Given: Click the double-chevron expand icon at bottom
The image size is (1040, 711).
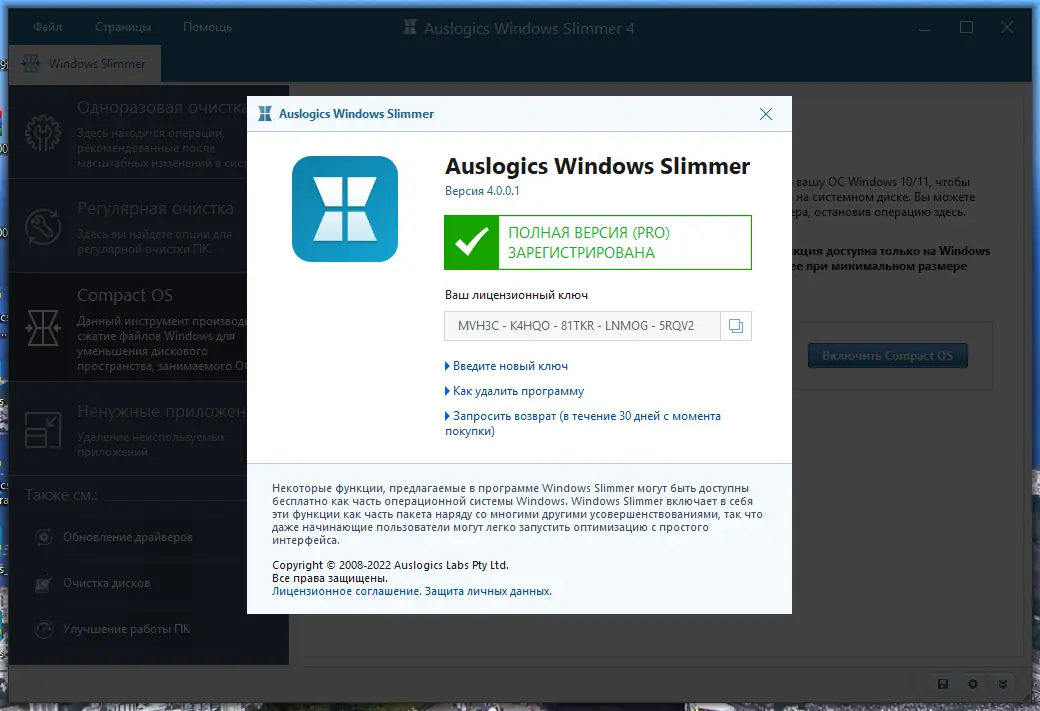Looking at the screenshot, I should point(1002,684).
